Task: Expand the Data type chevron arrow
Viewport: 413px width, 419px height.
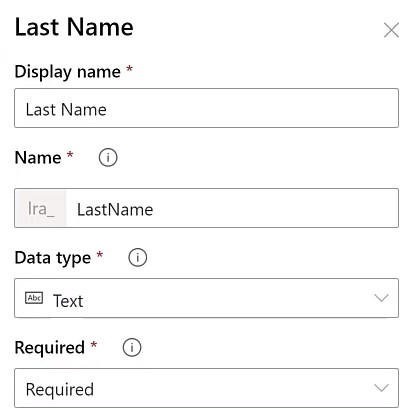Action: pyautogui.click(x=381, y=298)
